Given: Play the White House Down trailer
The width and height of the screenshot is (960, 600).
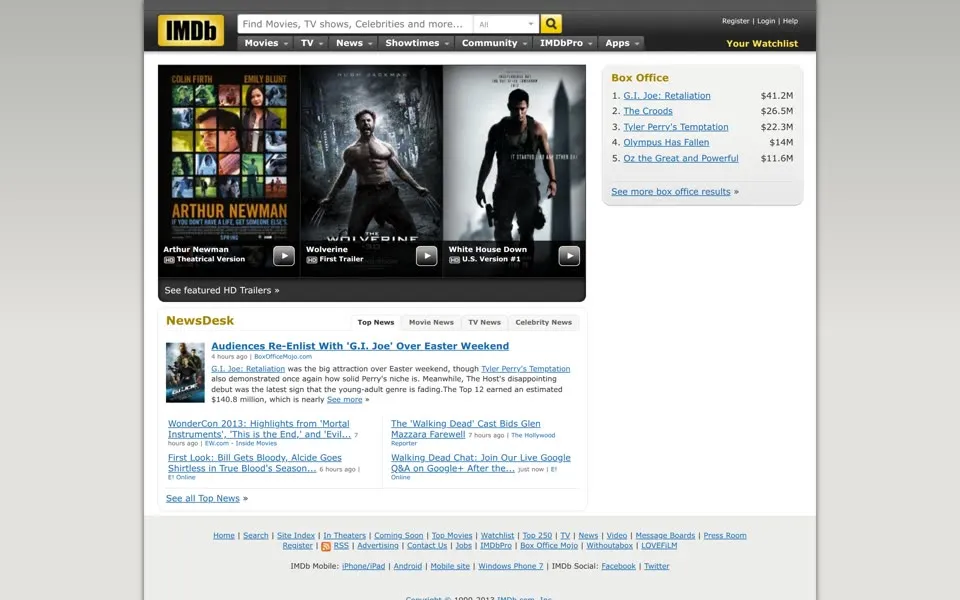Looking at the screenshot, I should [569, 255].
